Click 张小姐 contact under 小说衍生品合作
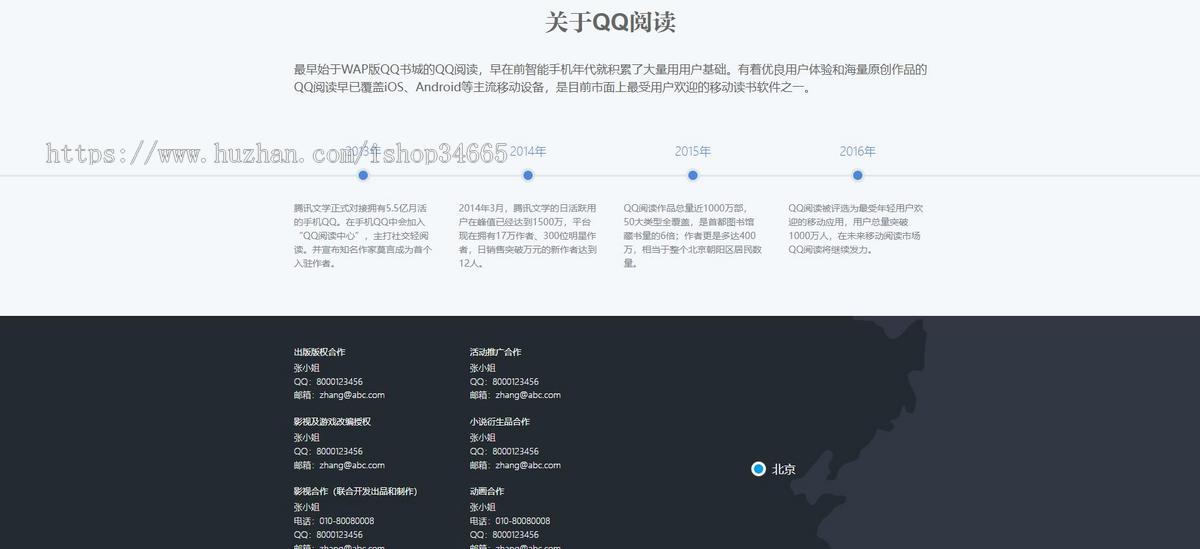Viewport: 1200px width, 549px height. tap(483, 437)
